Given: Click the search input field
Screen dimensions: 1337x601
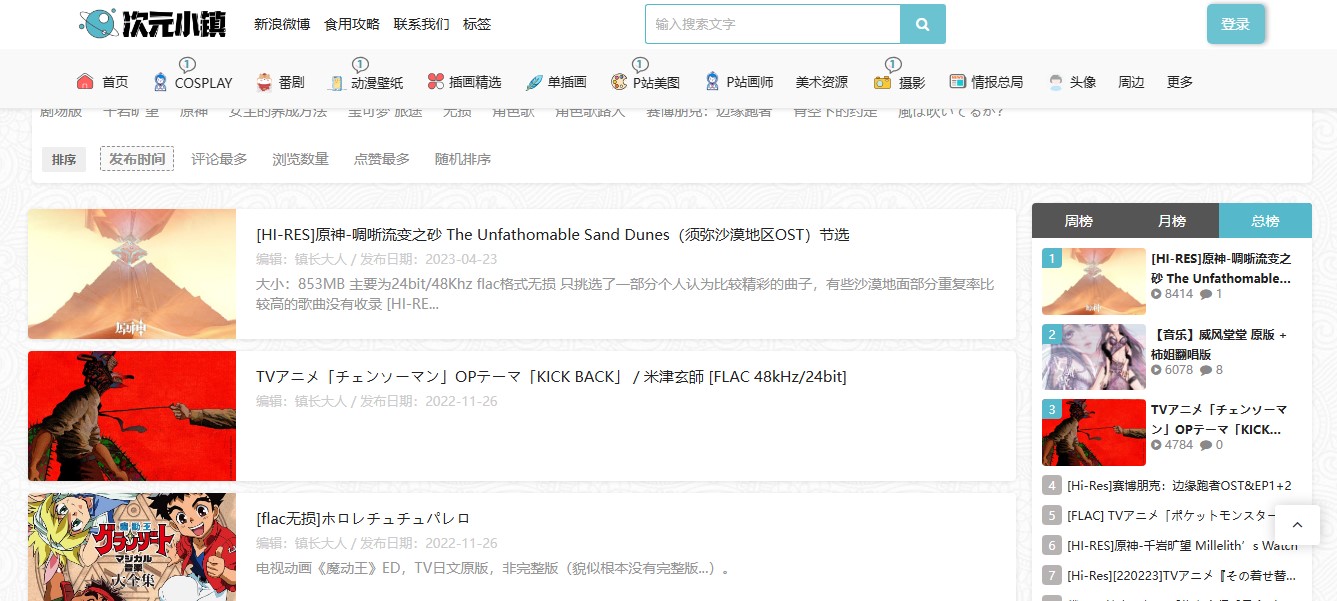Looking at the screenshot, I should coord(772,23).
